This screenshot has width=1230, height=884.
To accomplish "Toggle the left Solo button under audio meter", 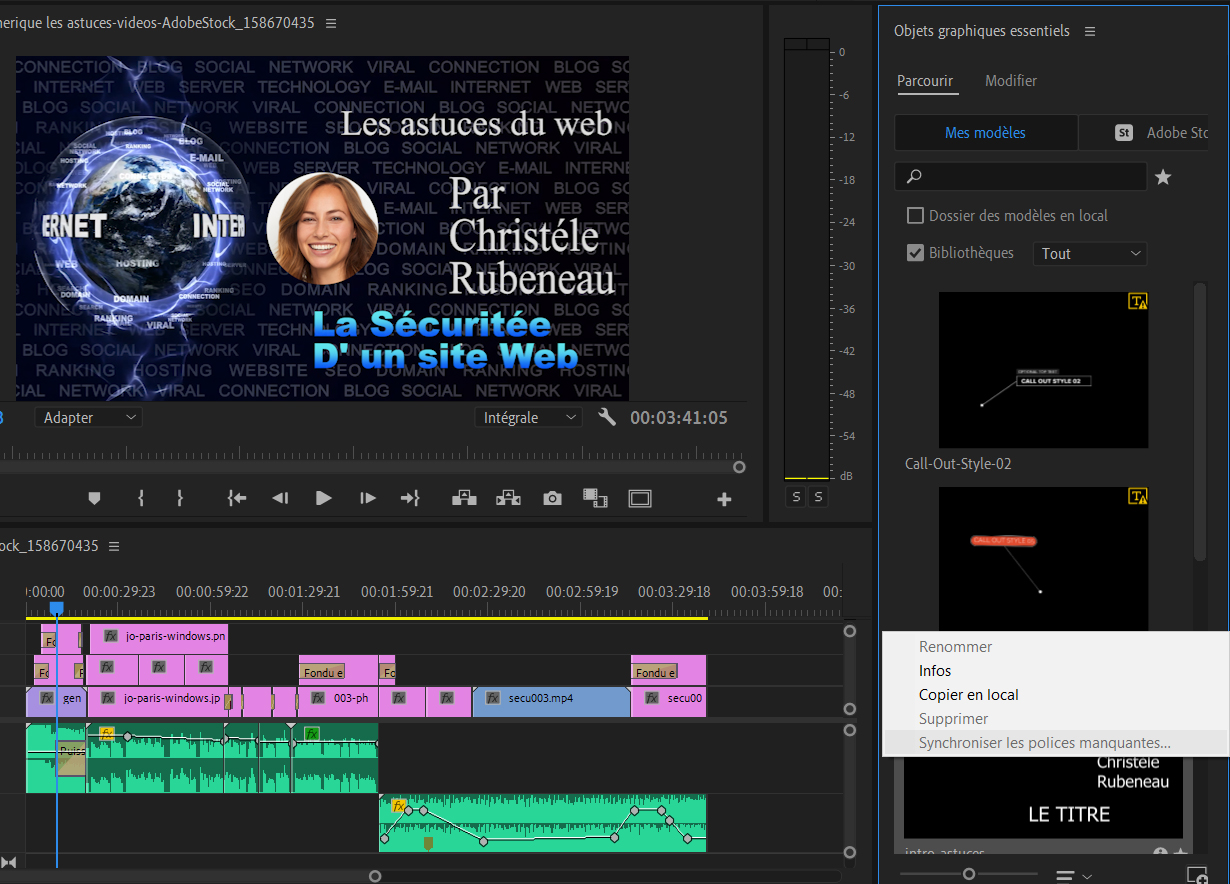I will coord(796,497).
